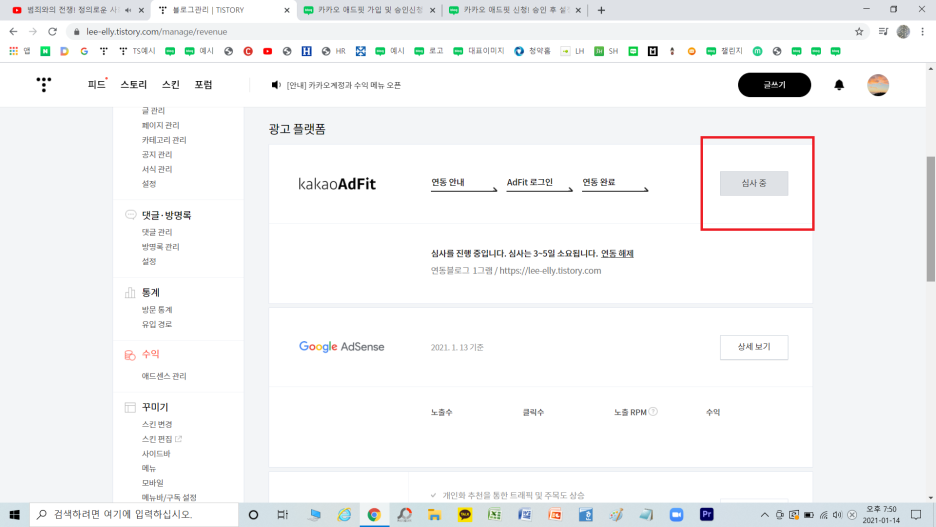
Task: Show hidden system tray icons
Action: pos(764,514)
